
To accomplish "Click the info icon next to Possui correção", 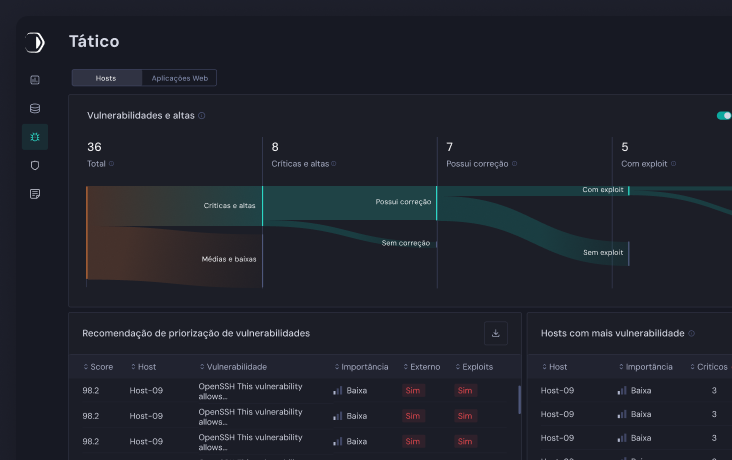I will click(517, 164).
